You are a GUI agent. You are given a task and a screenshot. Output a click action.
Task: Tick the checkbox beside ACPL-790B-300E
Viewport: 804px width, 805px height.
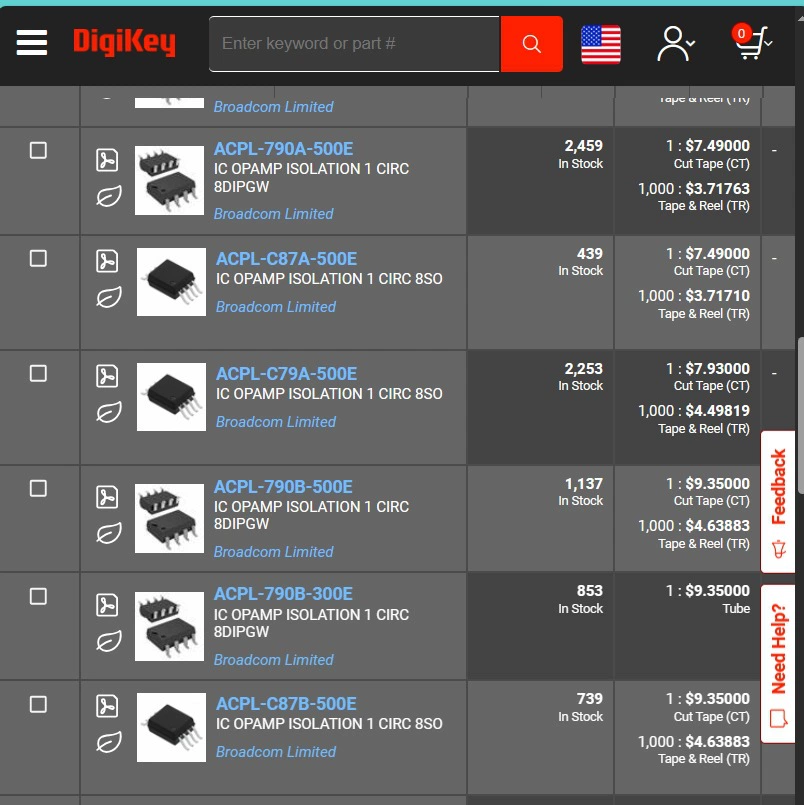tap(39, 596)
